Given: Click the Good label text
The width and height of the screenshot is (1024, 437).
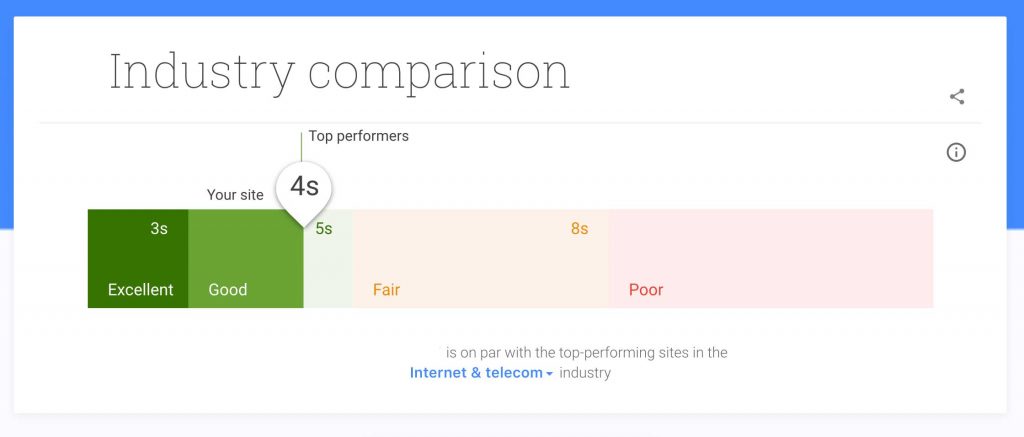Looking at the screenshot, I should click(x=228, y=289).
